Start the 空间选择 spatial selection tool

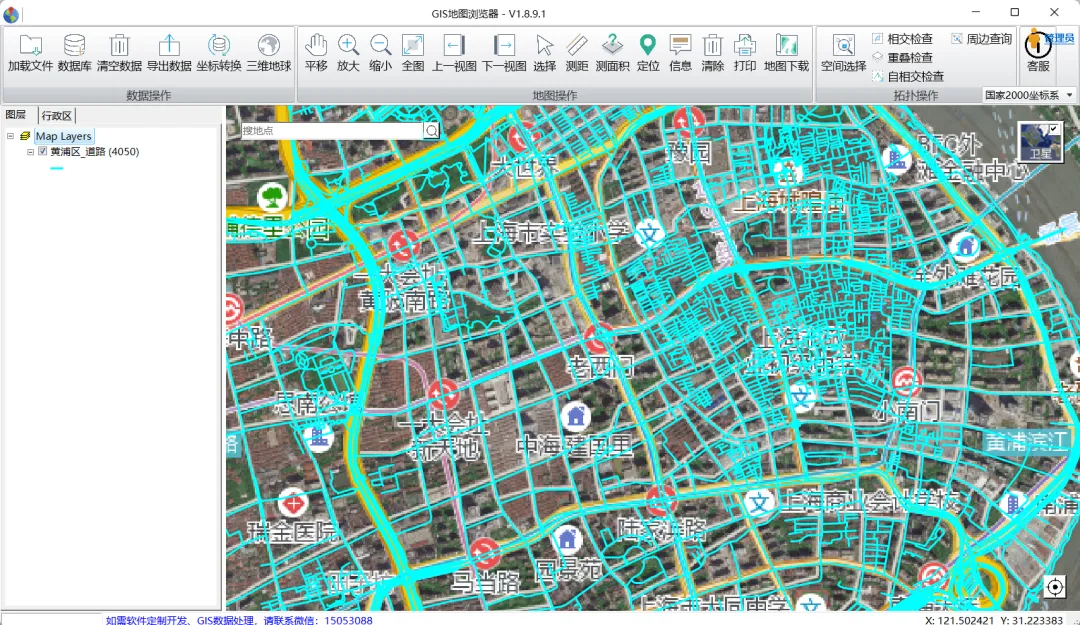coord(843,46)
